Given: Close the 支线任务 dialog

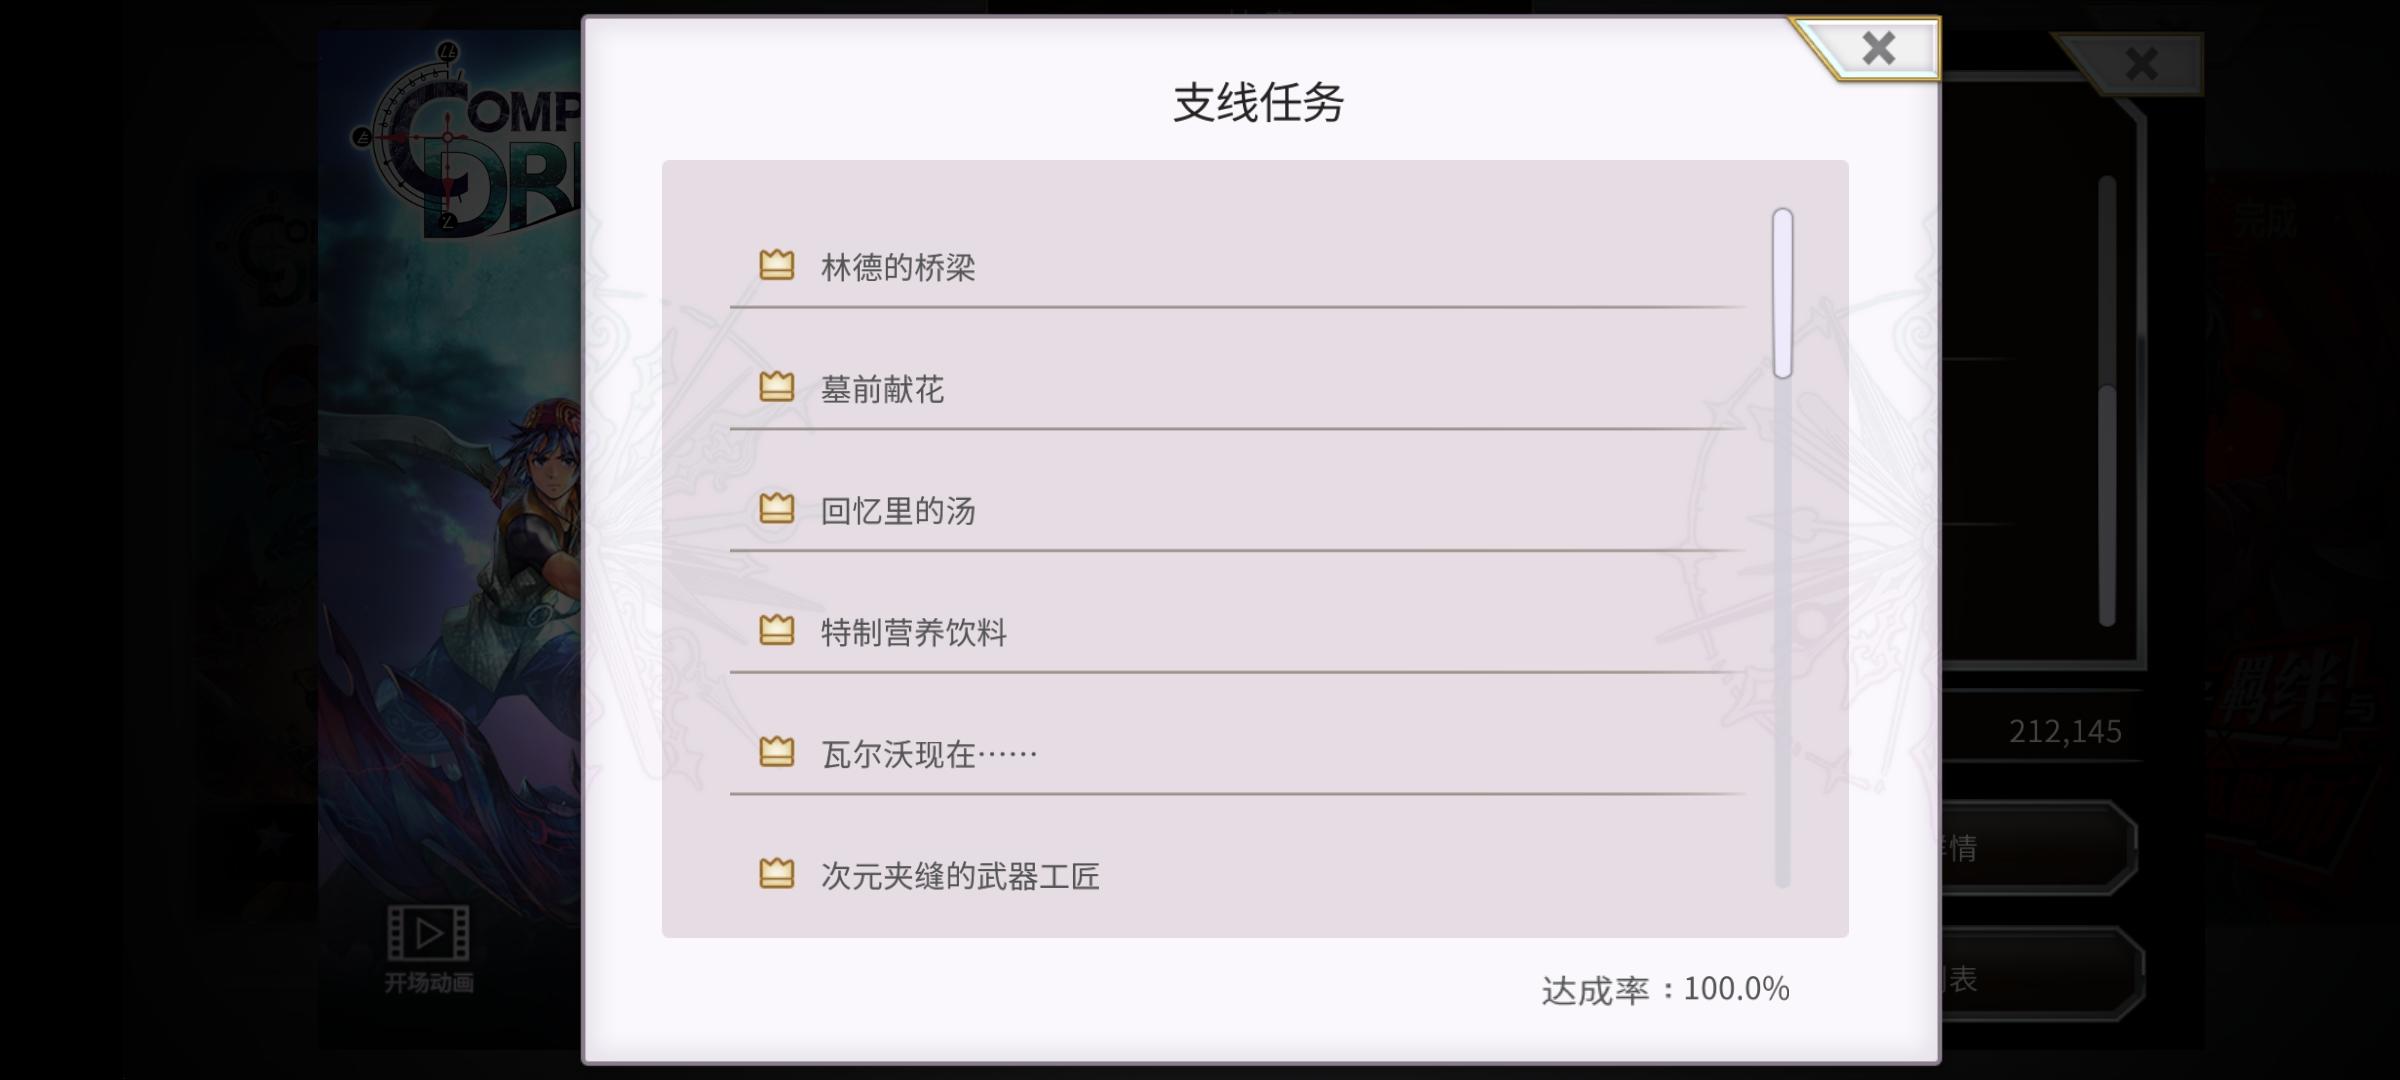Looking at the screenshot, I should pos(1878,48).
